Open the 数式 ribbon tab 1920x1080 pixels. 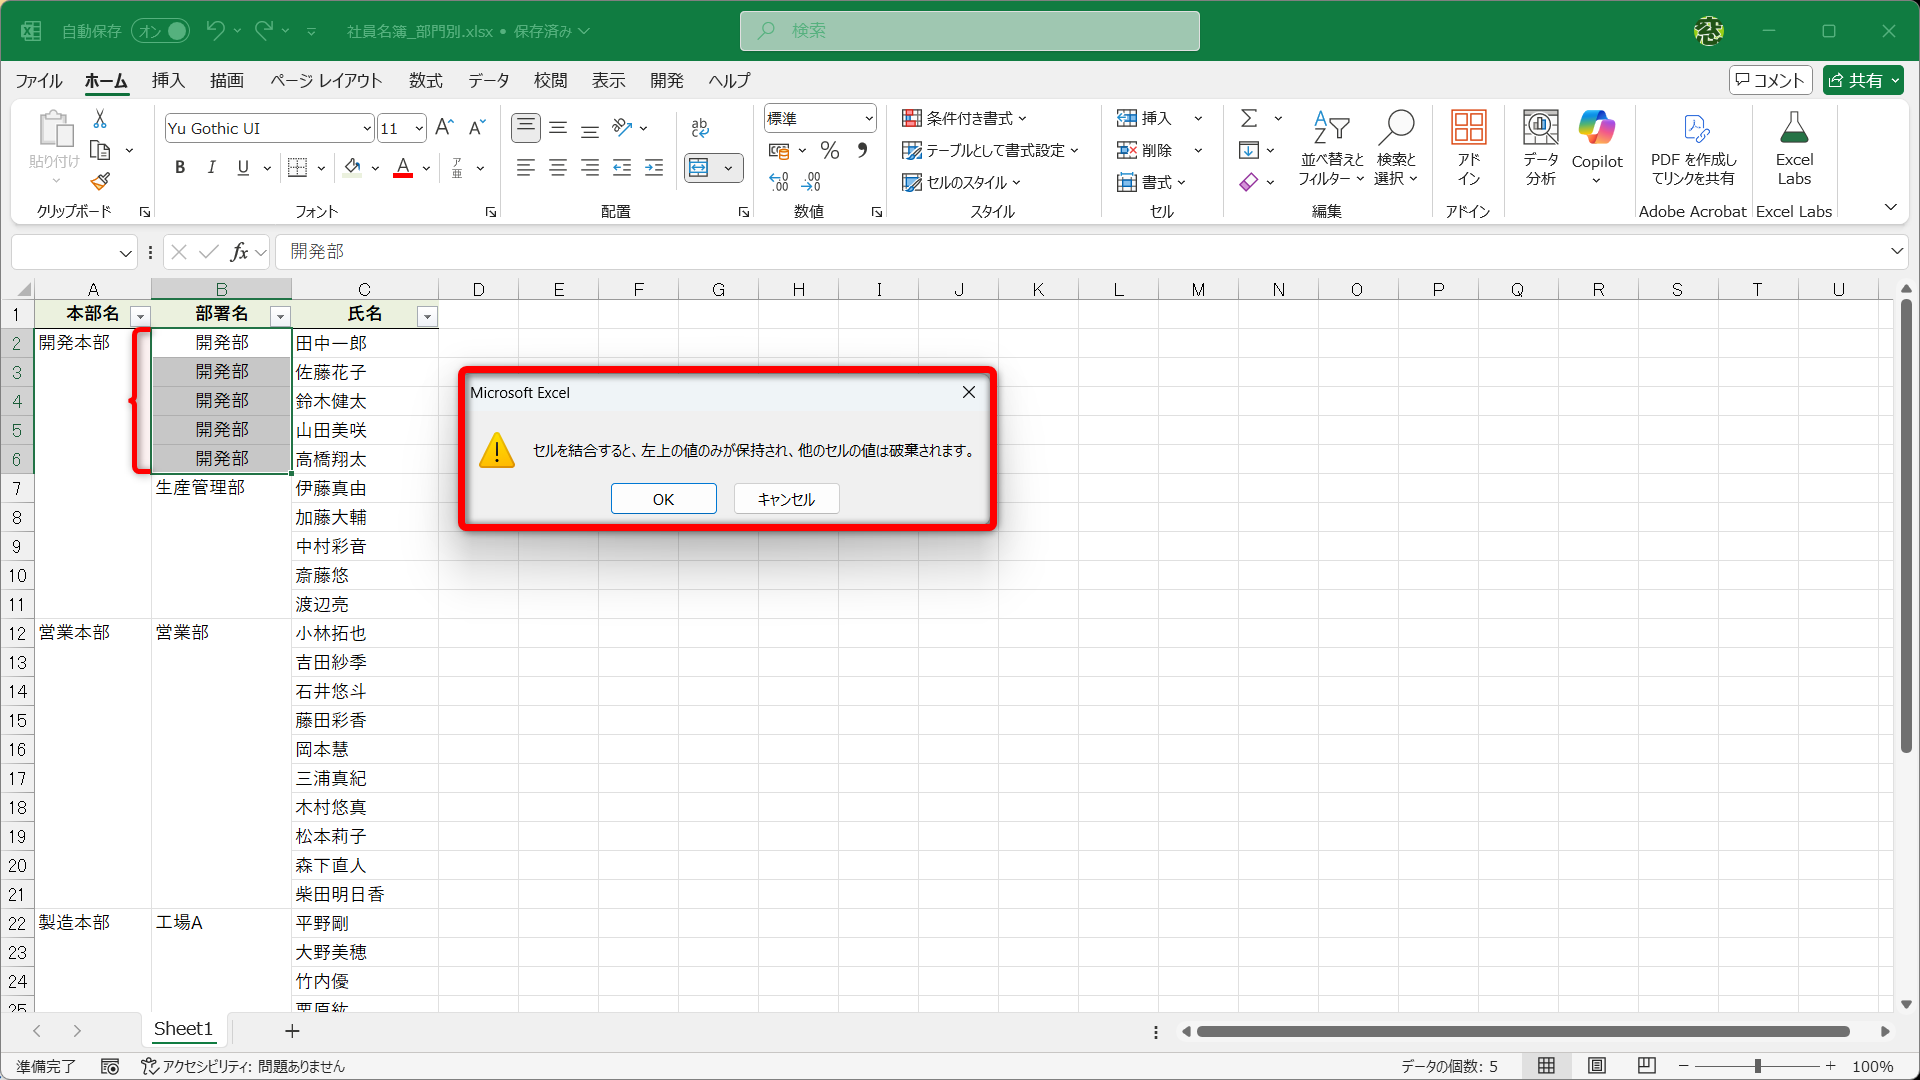(425, 81)
